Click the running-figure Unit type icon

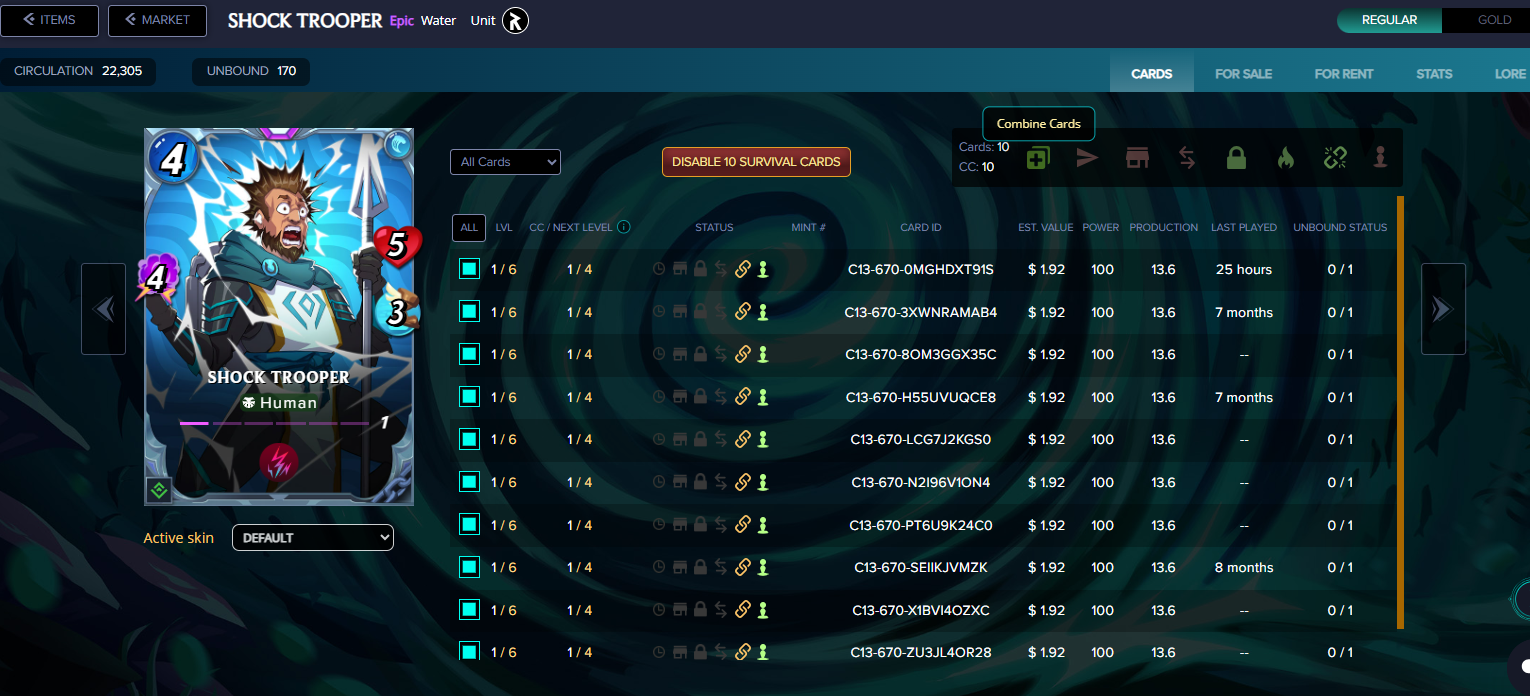tap(514, 20)
